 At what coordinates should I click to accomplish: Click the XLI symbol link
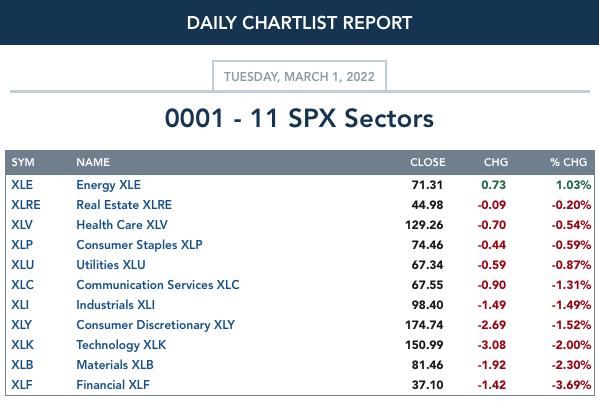coord(20,305)
